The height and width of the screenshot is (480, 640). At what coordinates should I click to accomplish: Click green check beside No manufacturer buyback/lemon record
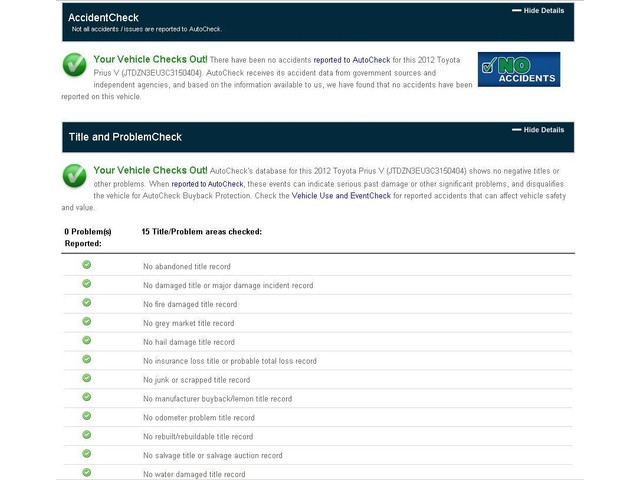(x=87, y=397)
